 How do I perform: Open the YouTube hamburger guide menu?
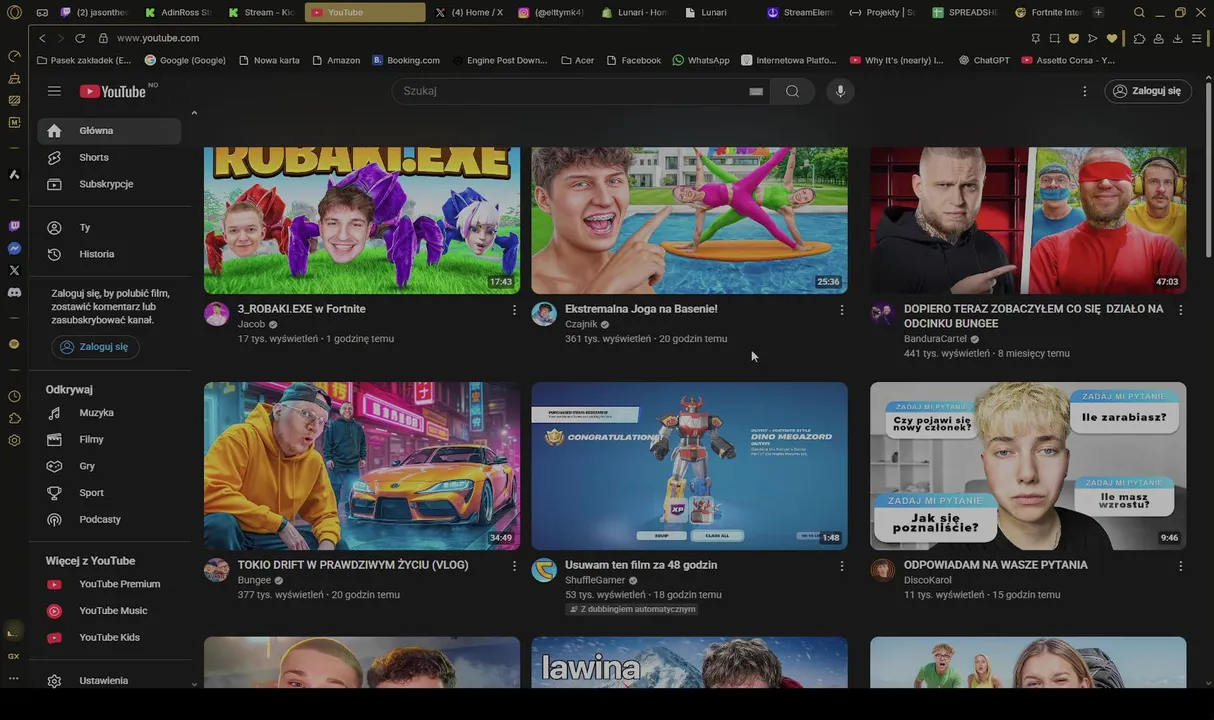pos(54,91)
